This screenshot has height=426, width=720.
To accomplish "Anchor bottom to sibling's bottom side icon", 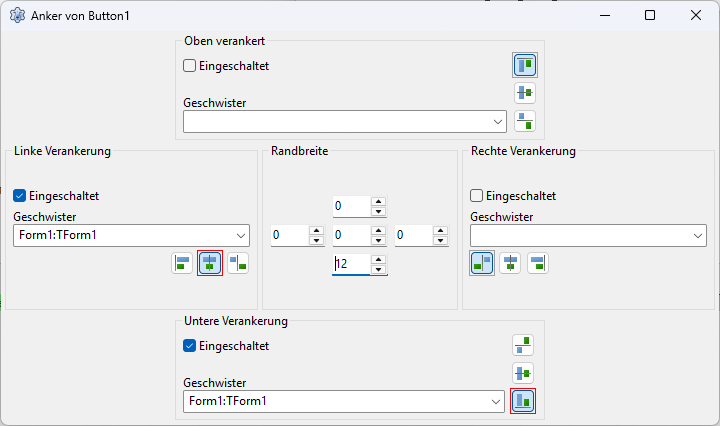I will click(x=523, y=401).
